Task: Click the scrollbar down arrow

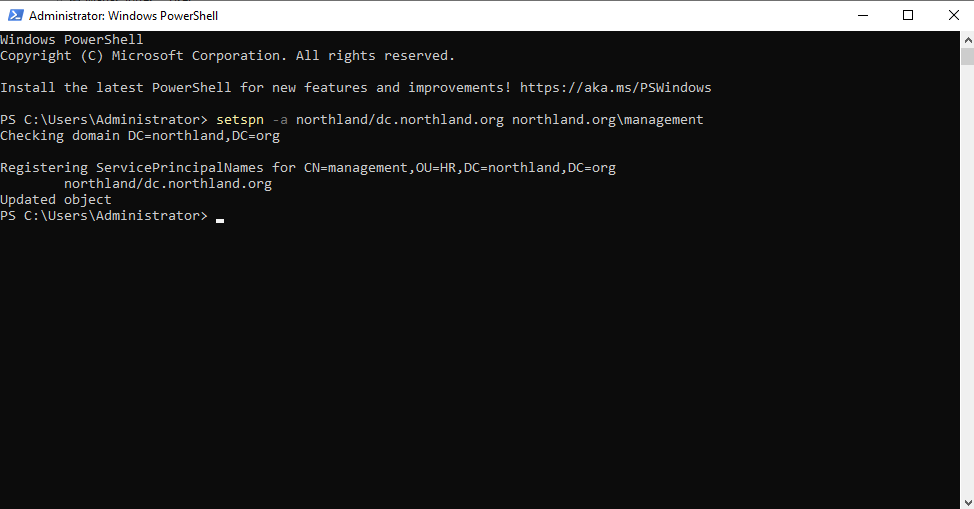Action: (x=966, y=500)
